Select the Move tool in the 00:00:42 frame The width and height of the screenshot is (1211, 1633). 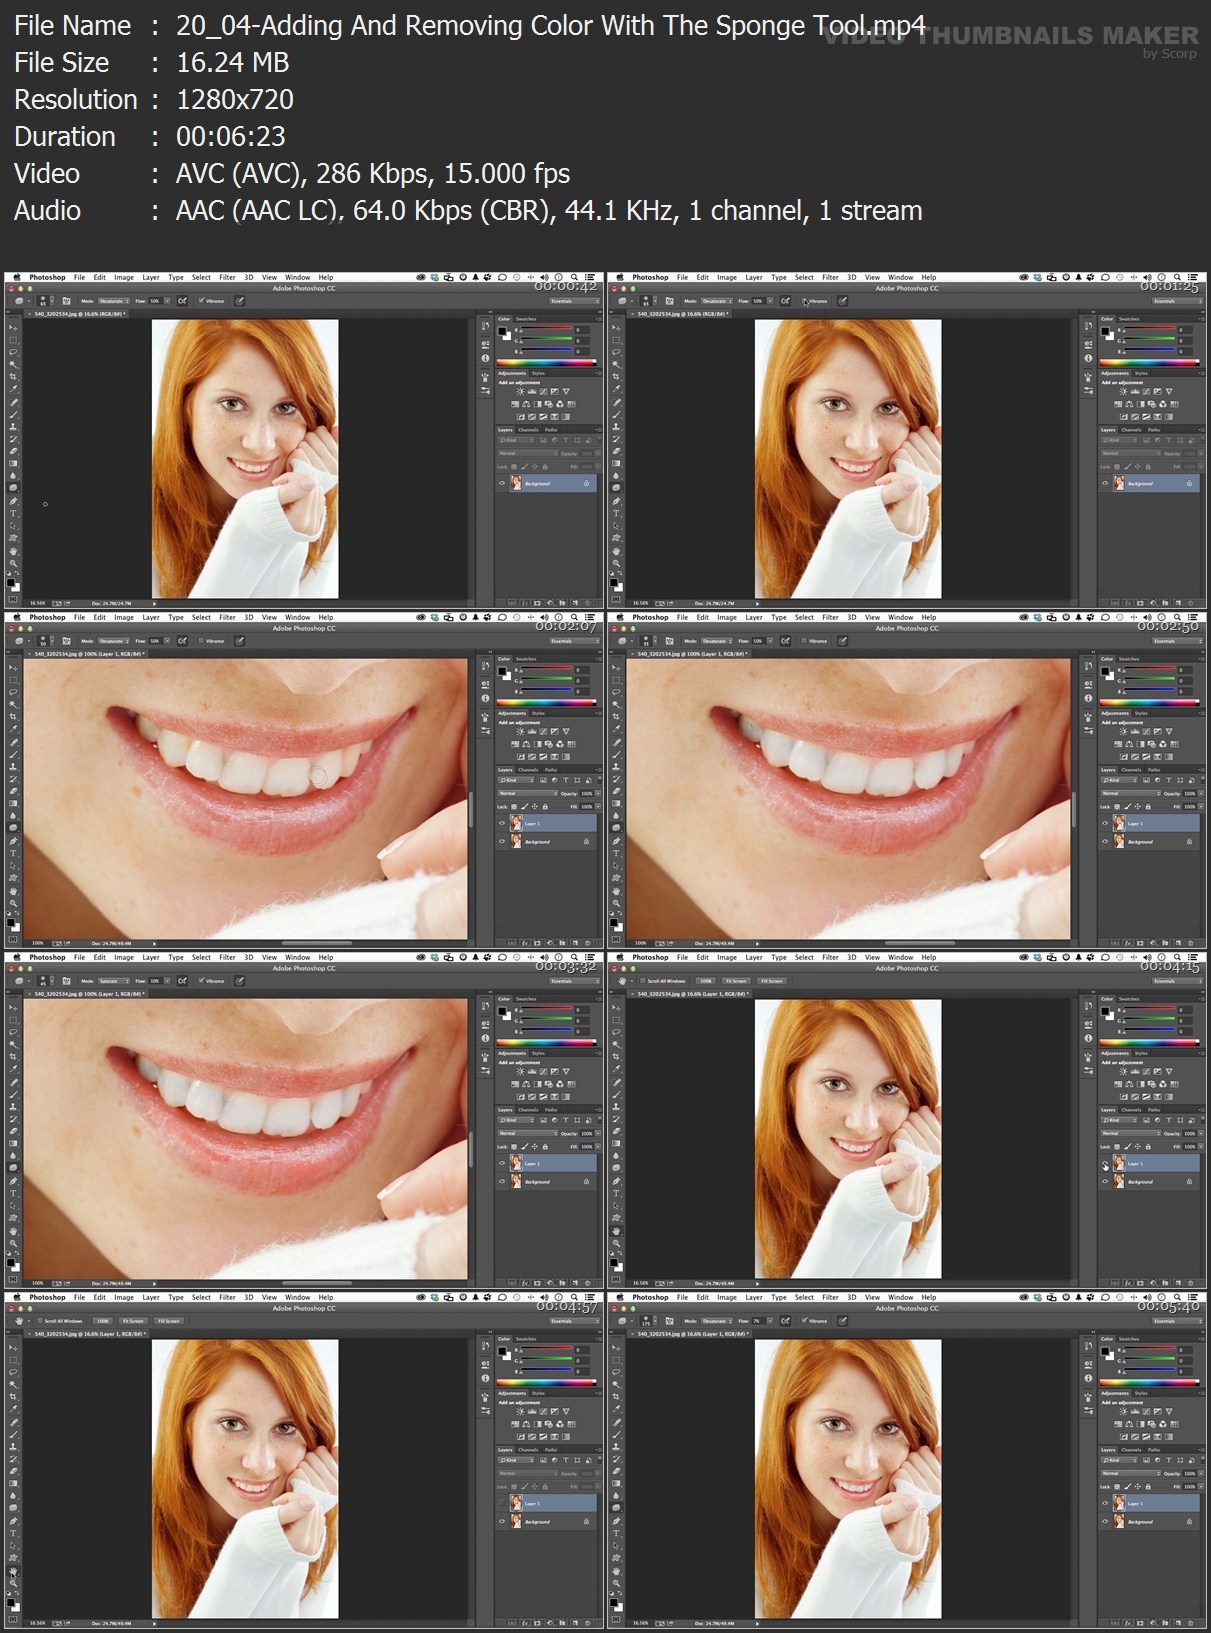pyautogui.click(x=13, y=328)
